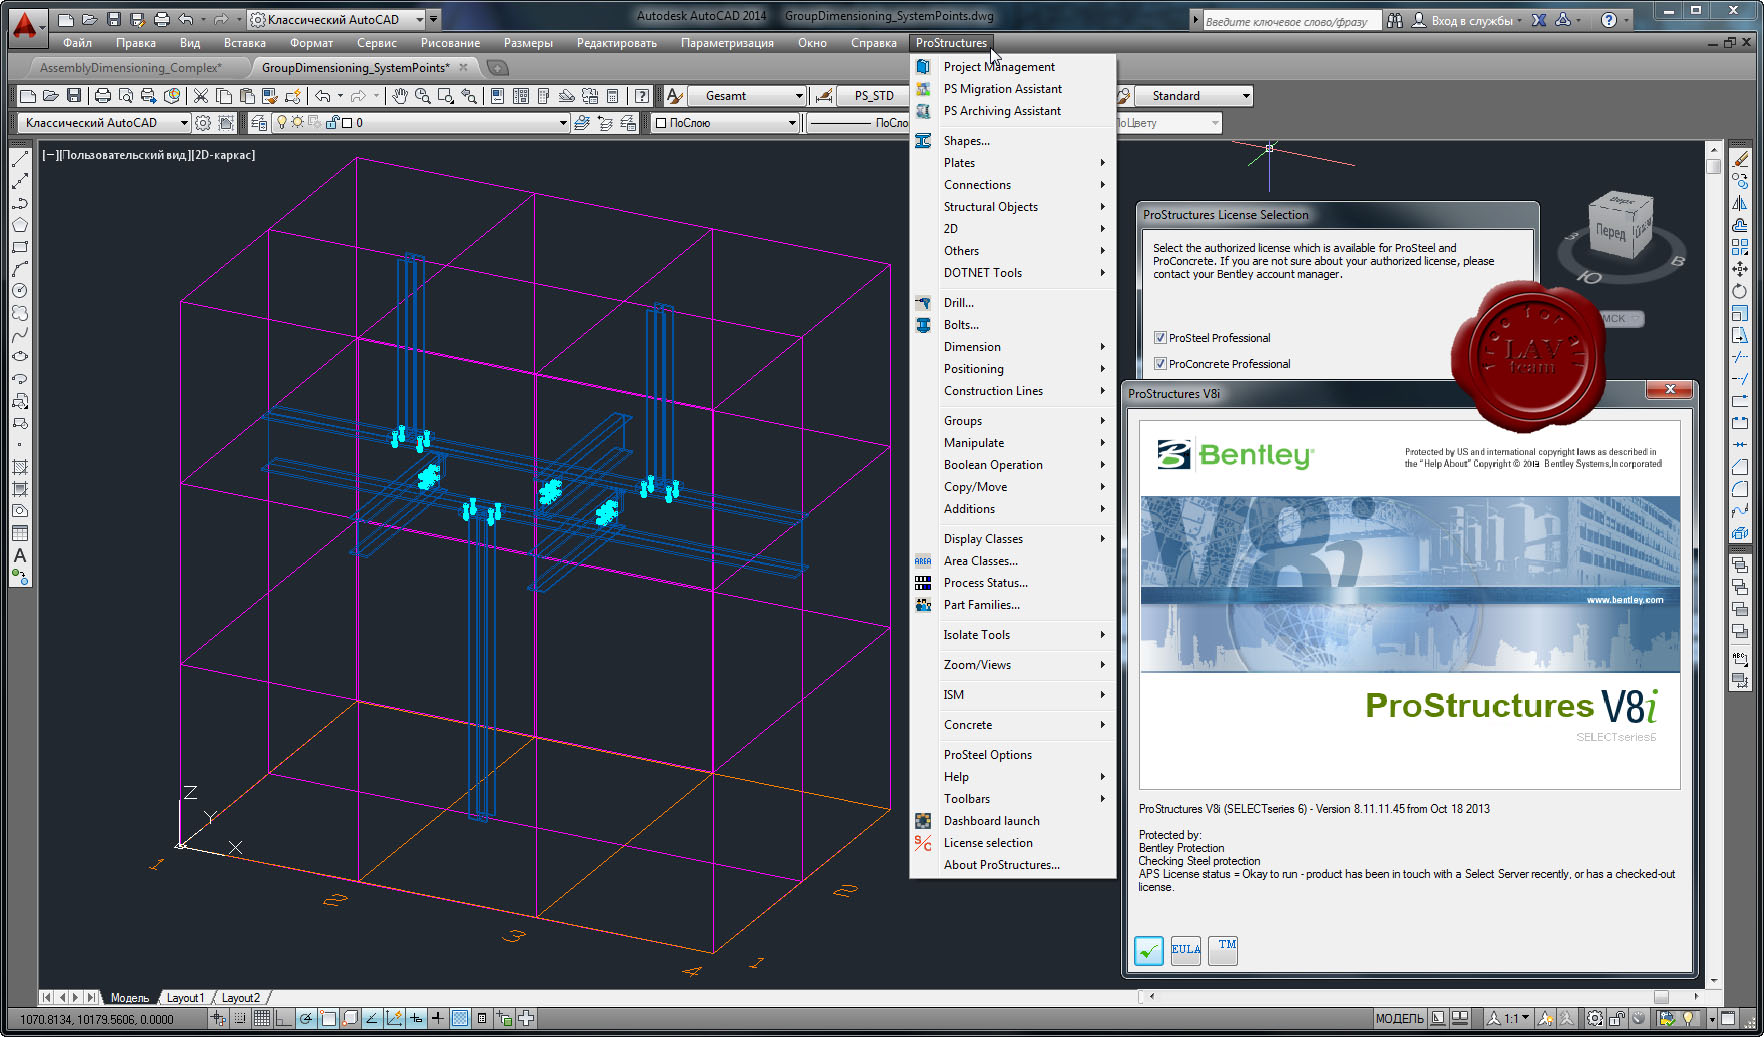Image resolution: width=1764 pixels, height=1037 pixels.
Task: Click the Zoom Realtime icon
Action: coord(423,96)
